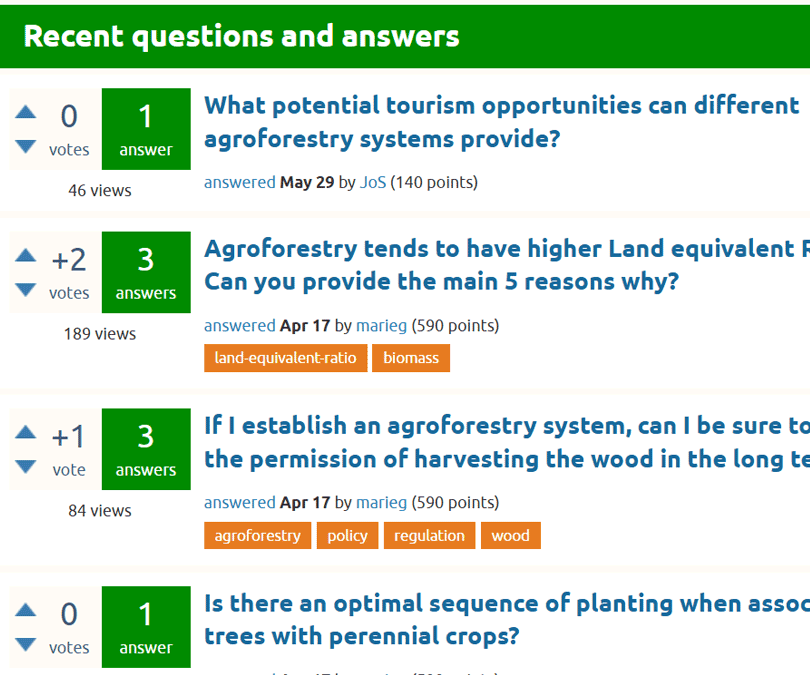Filter by the wood tag
Image resolution: width=810 pixels, height=675 pixels.
click(510, 535)
